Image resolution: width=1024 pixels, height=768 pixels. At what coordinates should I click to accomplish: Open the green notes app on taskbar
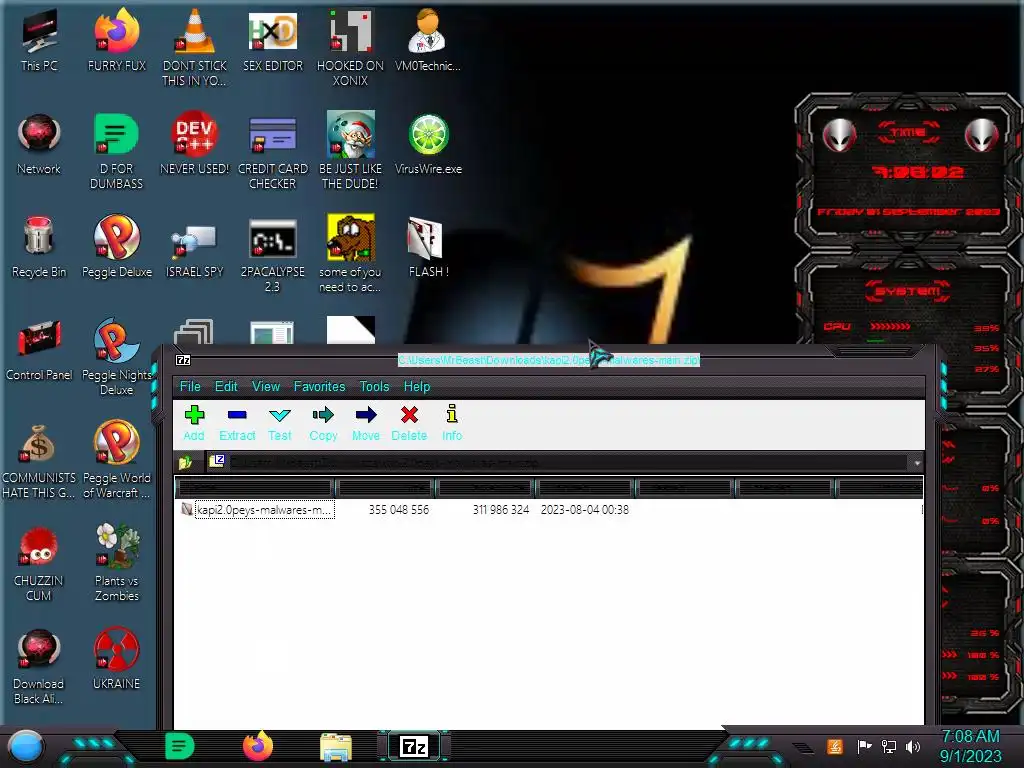coord(179,746)
